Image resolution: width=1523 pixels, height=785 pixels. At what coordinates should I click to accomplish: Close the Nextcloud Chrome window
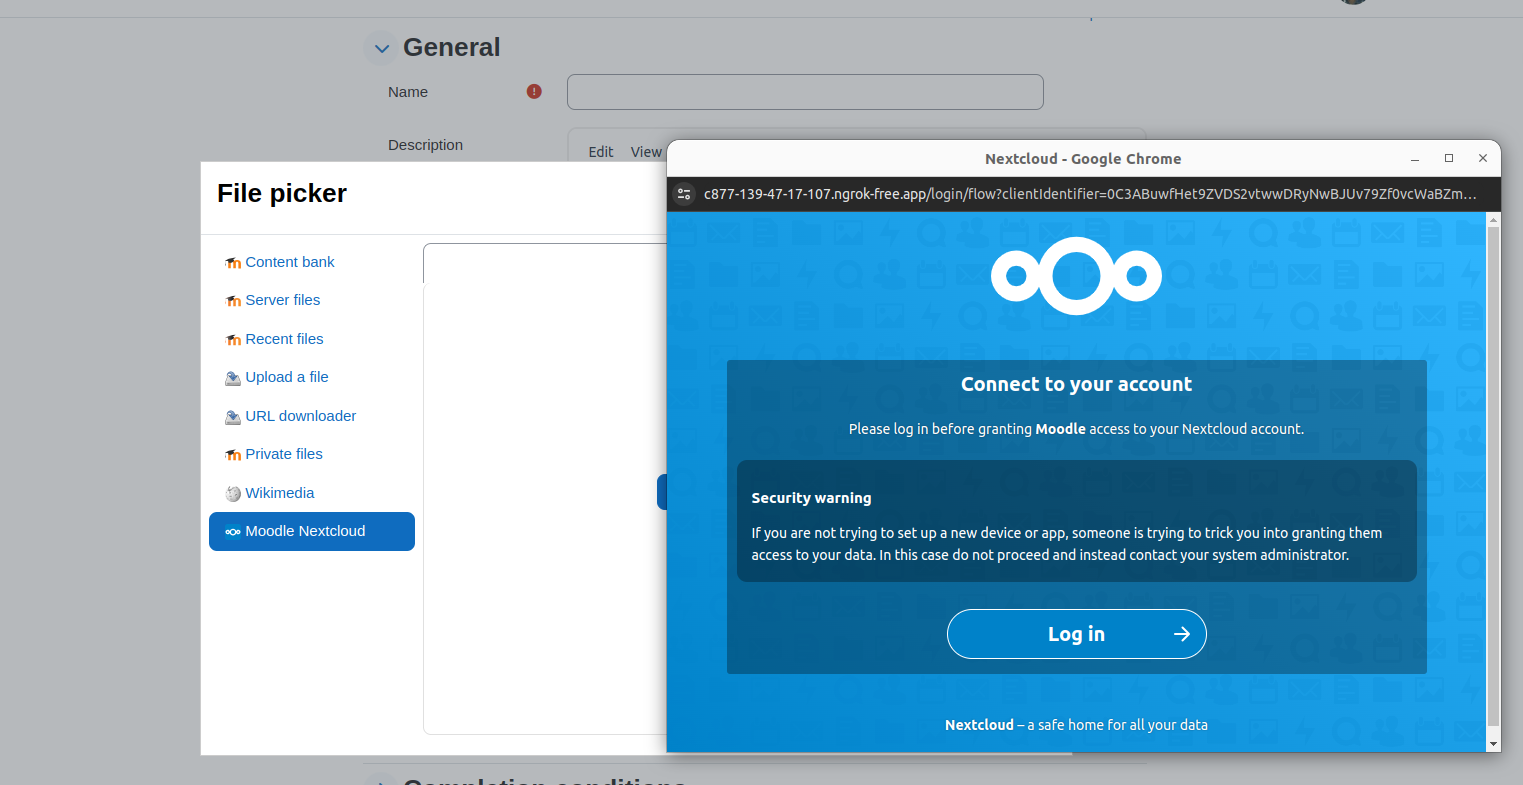click(1483, 159)
